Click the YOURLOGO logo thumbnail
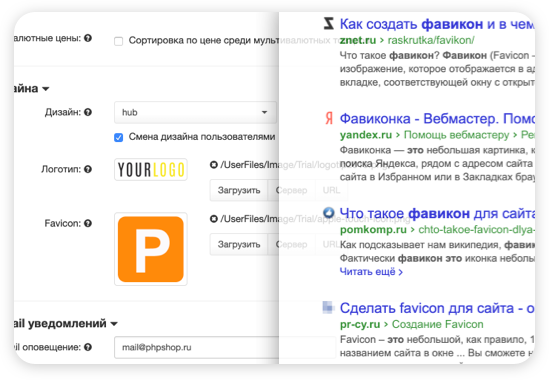Viewport: 549px width, 380px height. pyautogui.click(x=151, y=170)
